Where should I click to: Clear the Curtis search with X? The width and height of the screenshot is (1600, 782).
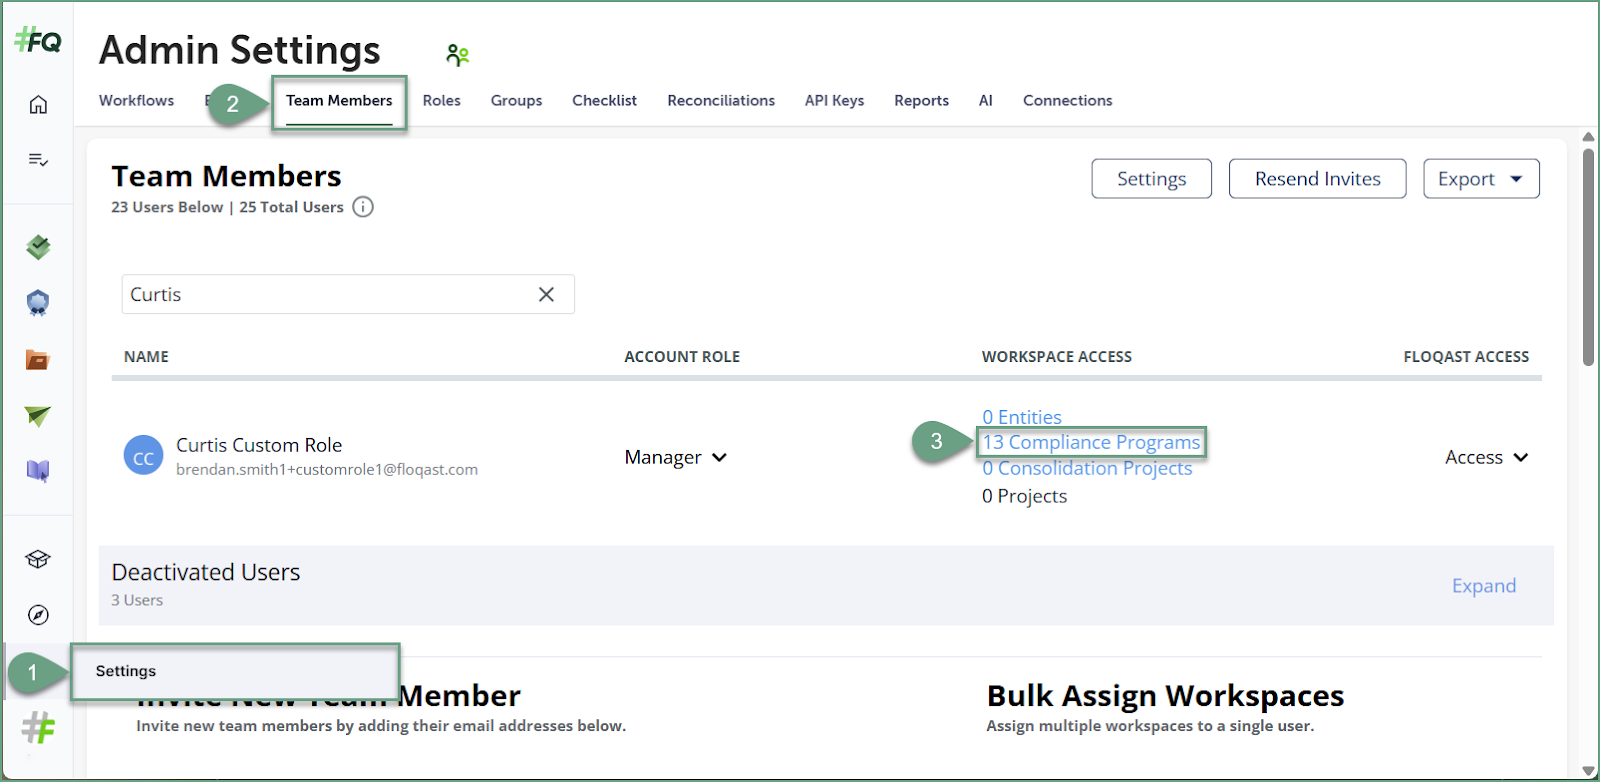pyautogui.click(x=546, y=294)
